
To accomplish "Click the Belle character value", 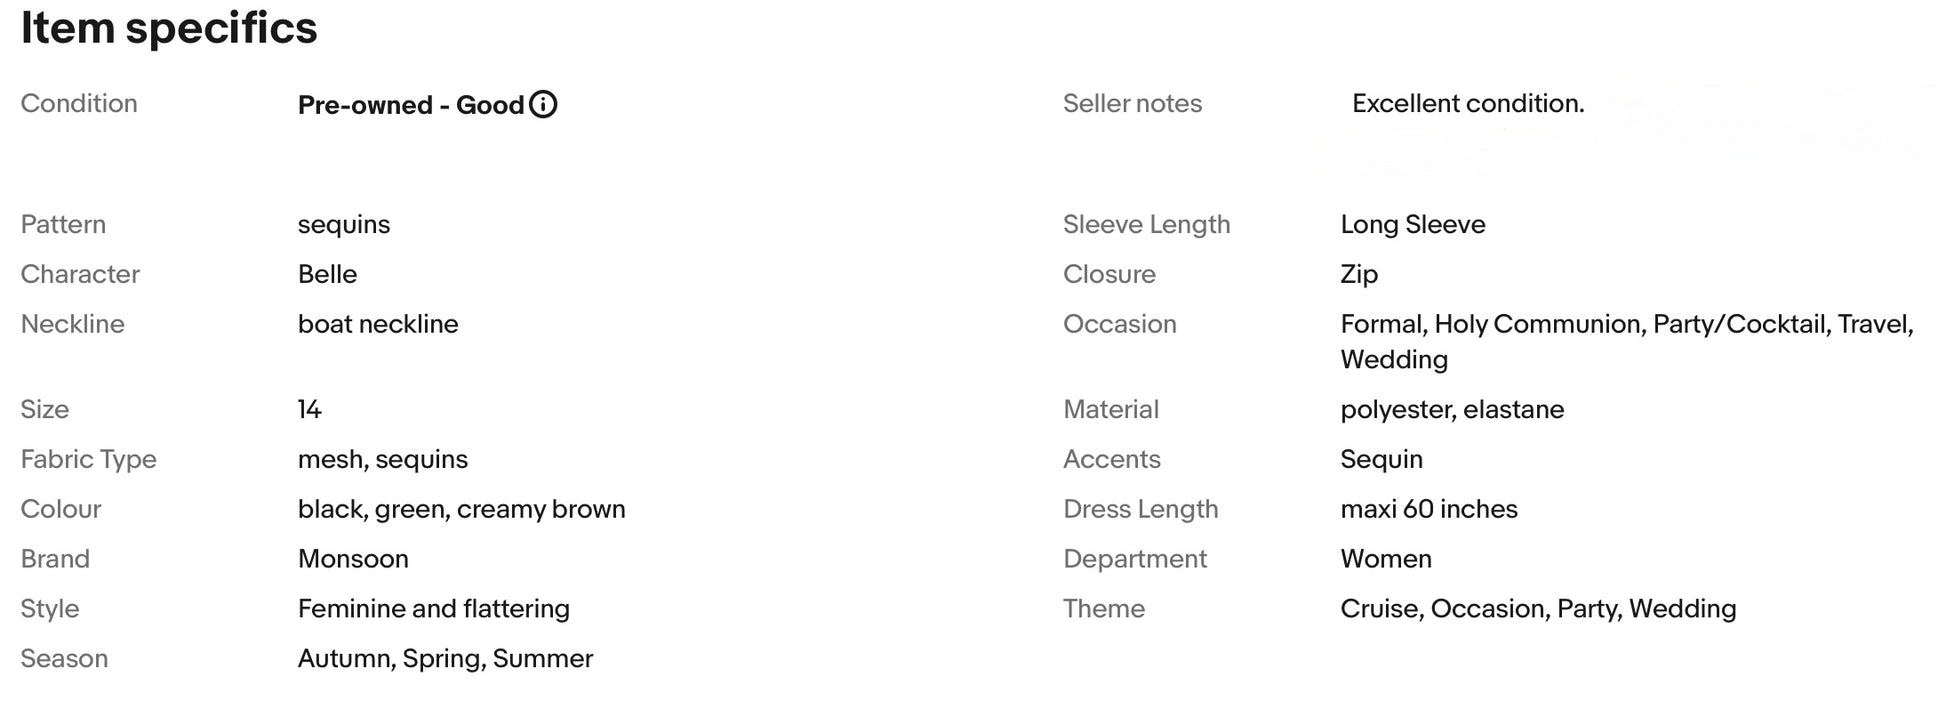I will tap(327, 274).
